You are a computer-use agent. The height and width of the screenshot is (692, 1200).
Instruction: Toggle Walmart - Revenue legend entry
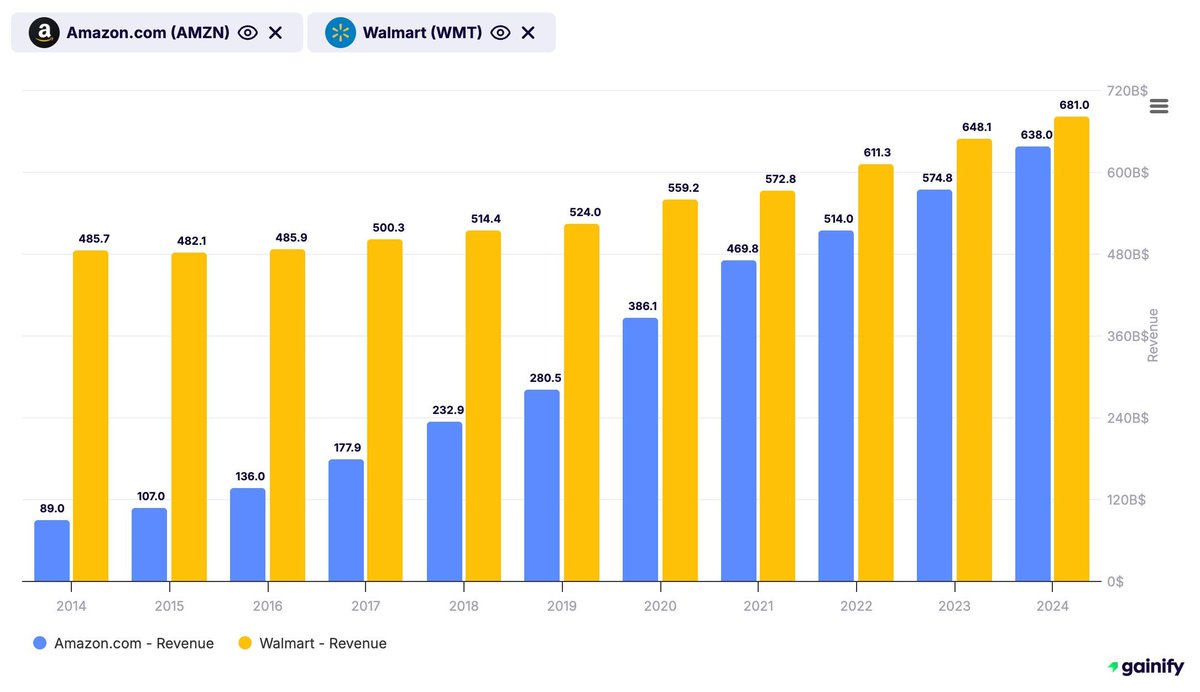tap(311, 643)
